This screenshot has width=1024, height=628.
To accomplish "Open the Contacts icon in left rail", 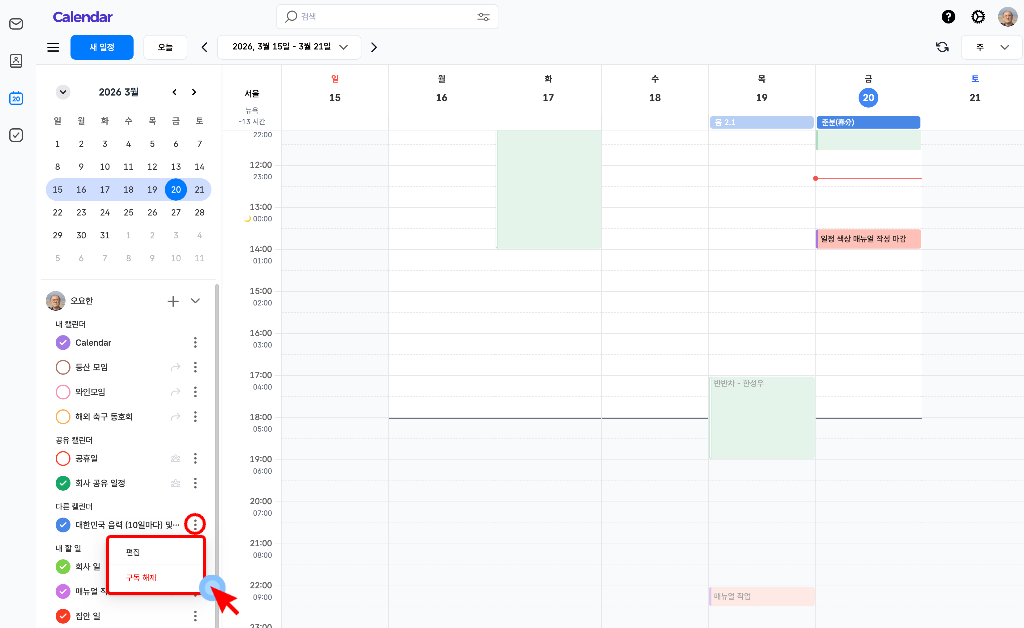I will coord(16,61).
